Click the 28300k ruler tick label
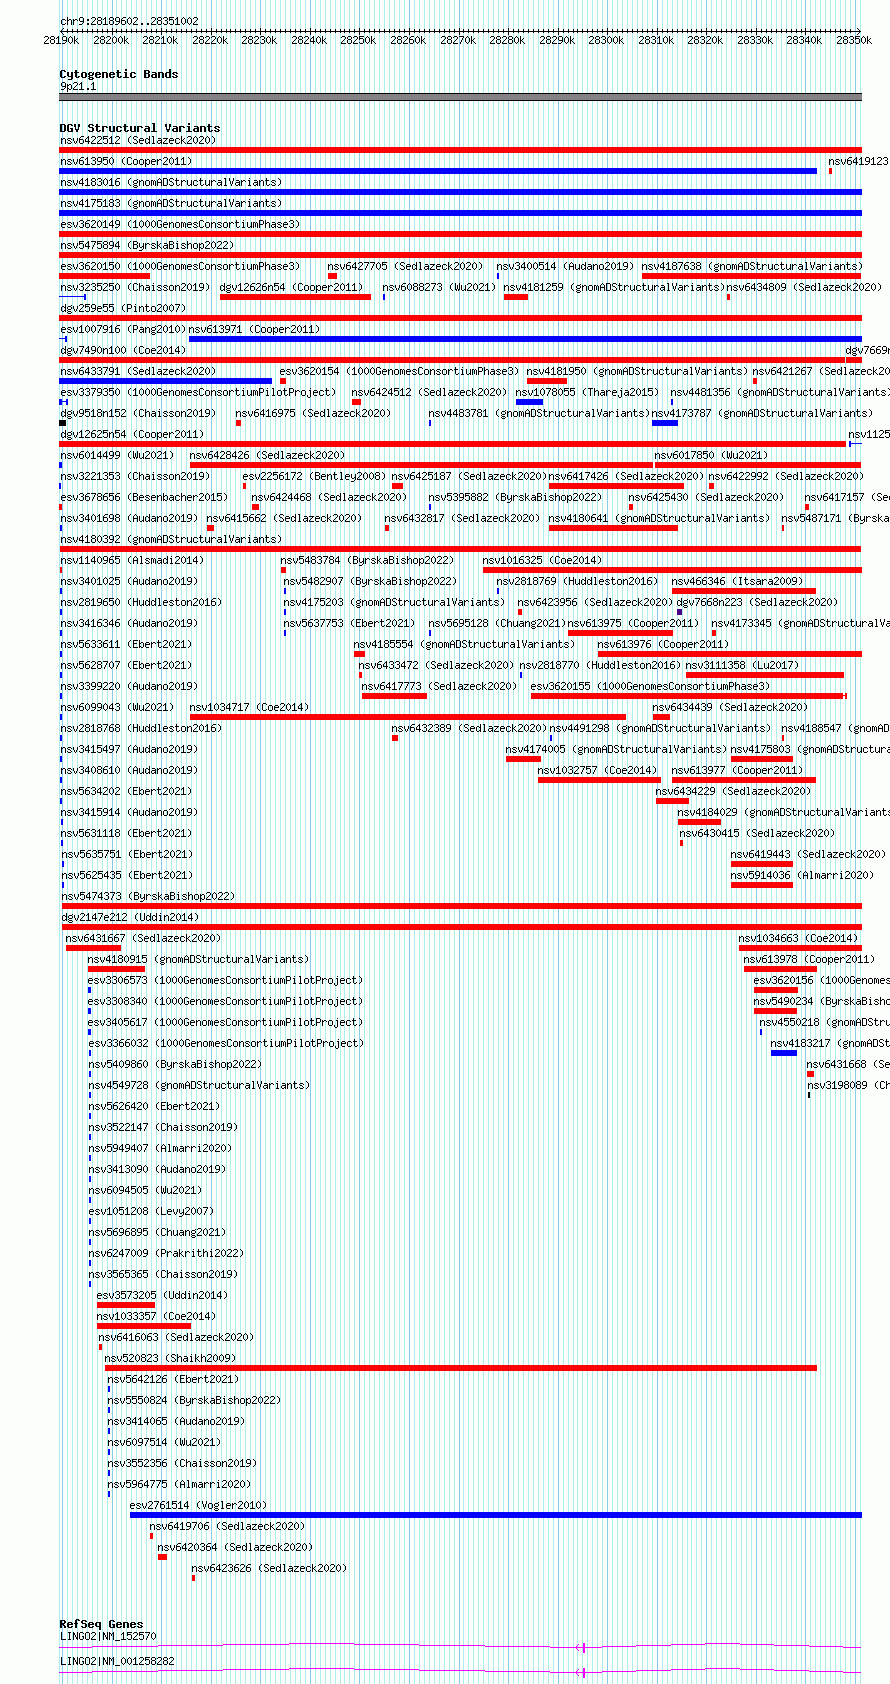890x1684 pixels. (606, 40)
